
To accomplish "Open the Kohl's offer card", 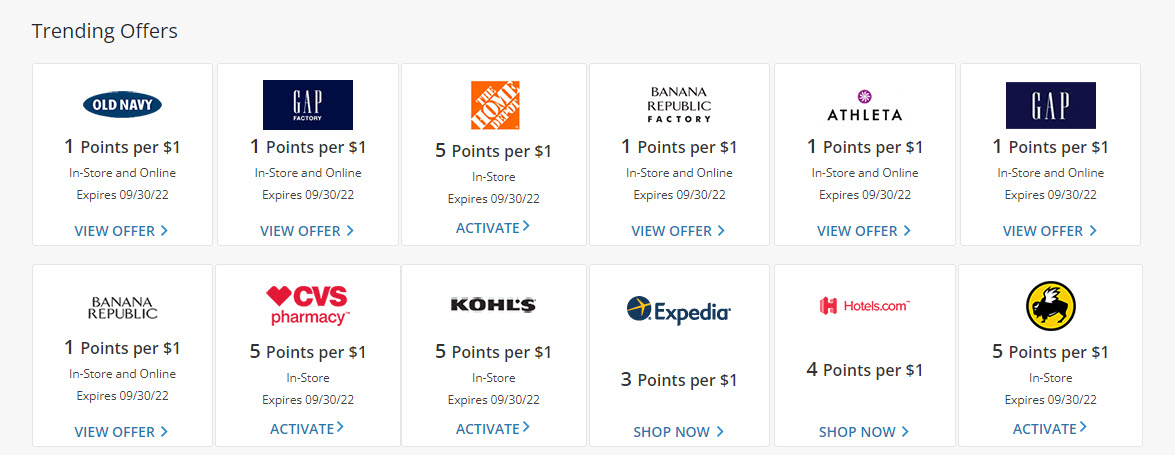I will pyautogui.click(x=494, y=355).
